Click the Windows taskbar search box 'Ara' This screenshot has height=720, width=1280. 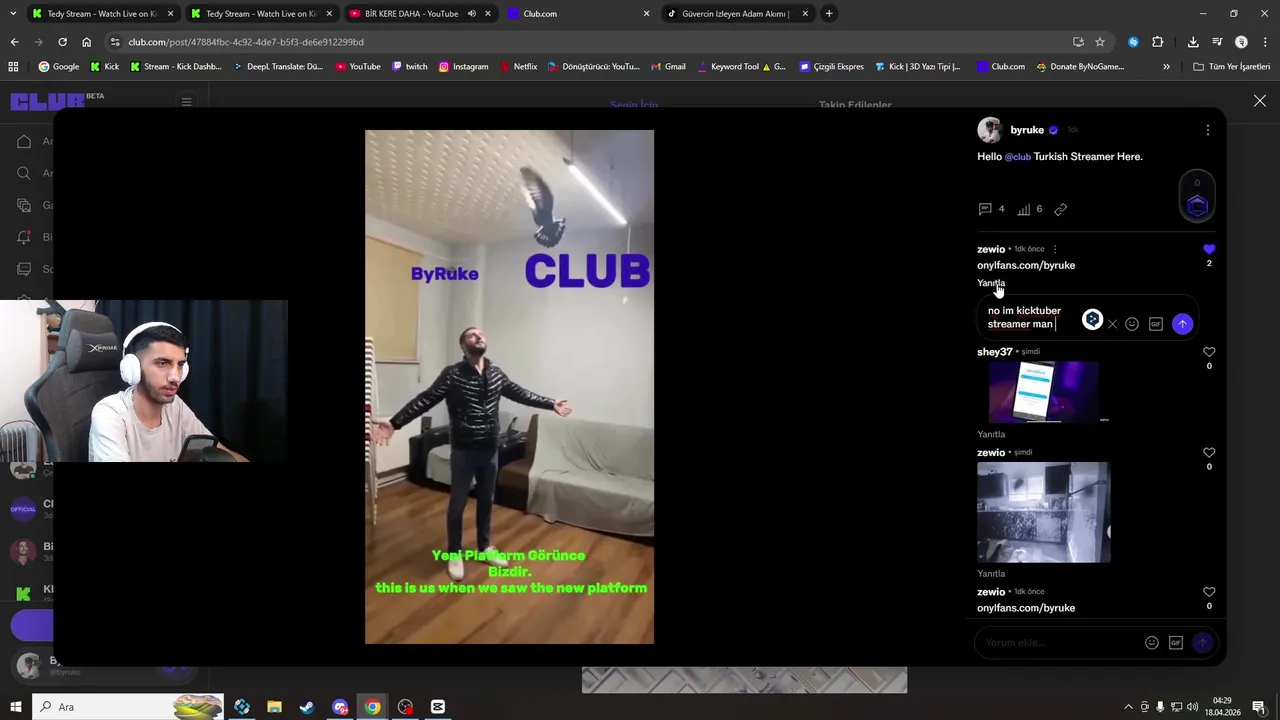(x=127, y=707)
